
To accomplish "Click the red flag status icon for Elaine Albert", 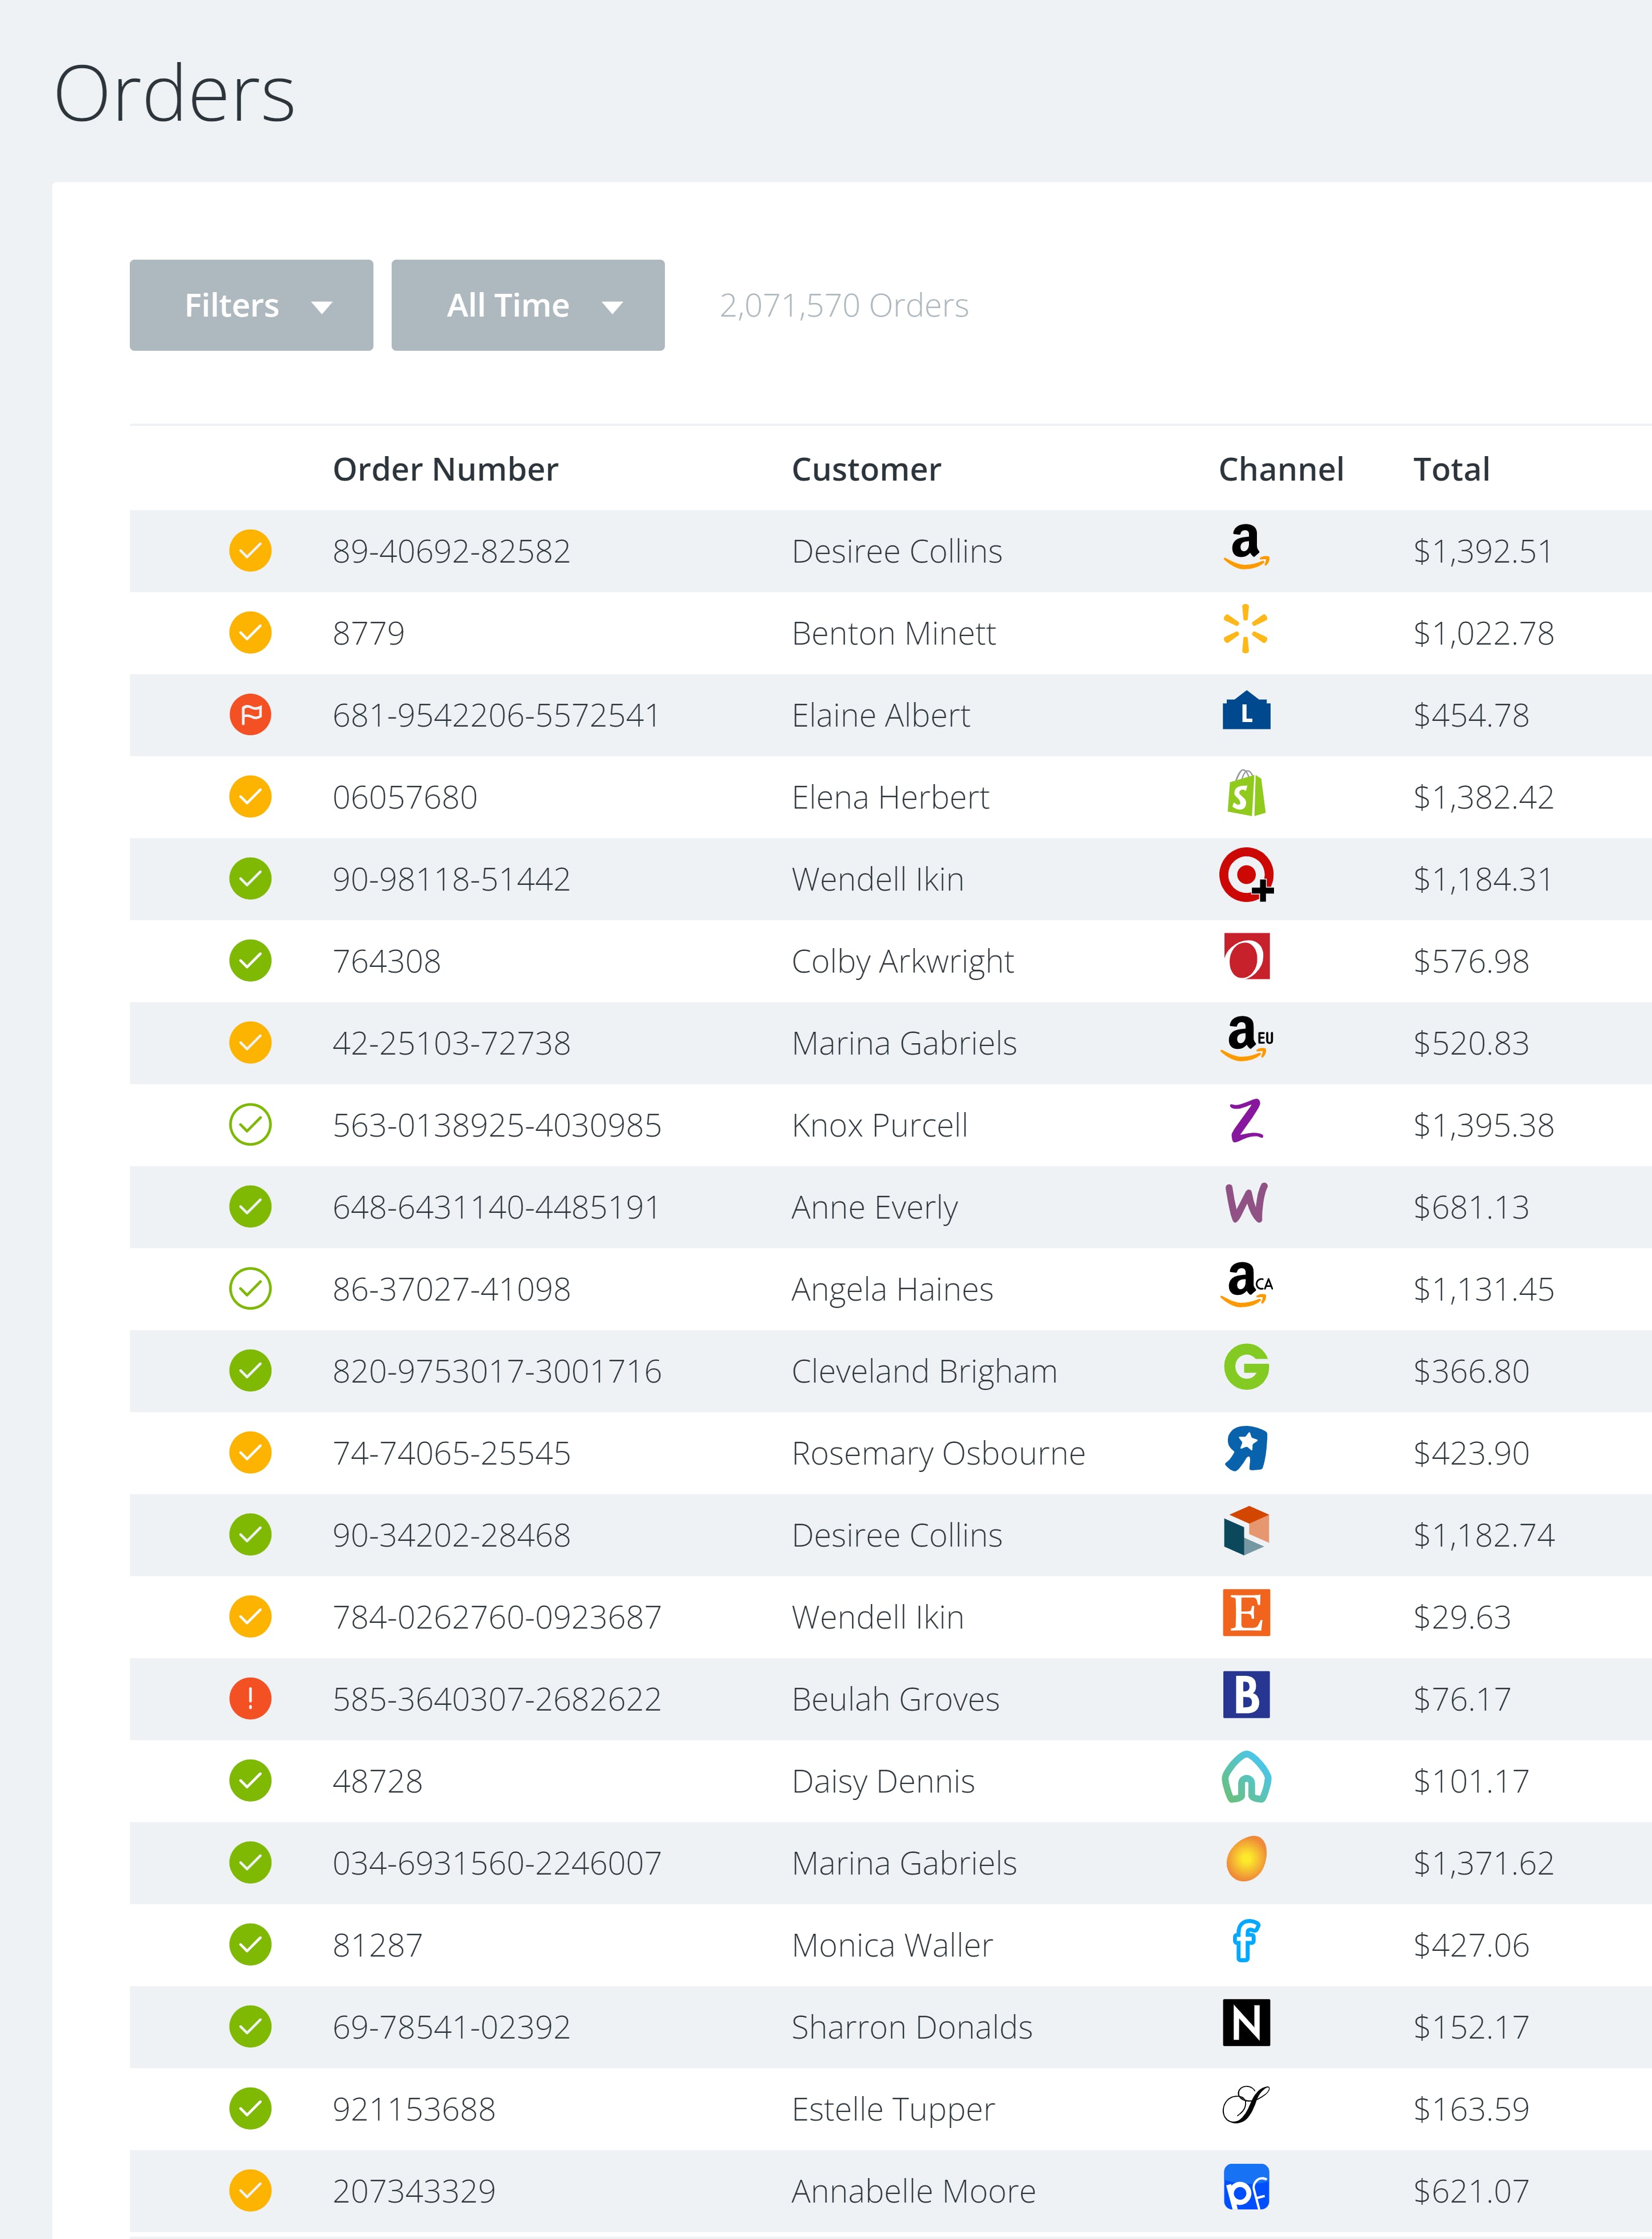I will [x=250, y=715].
